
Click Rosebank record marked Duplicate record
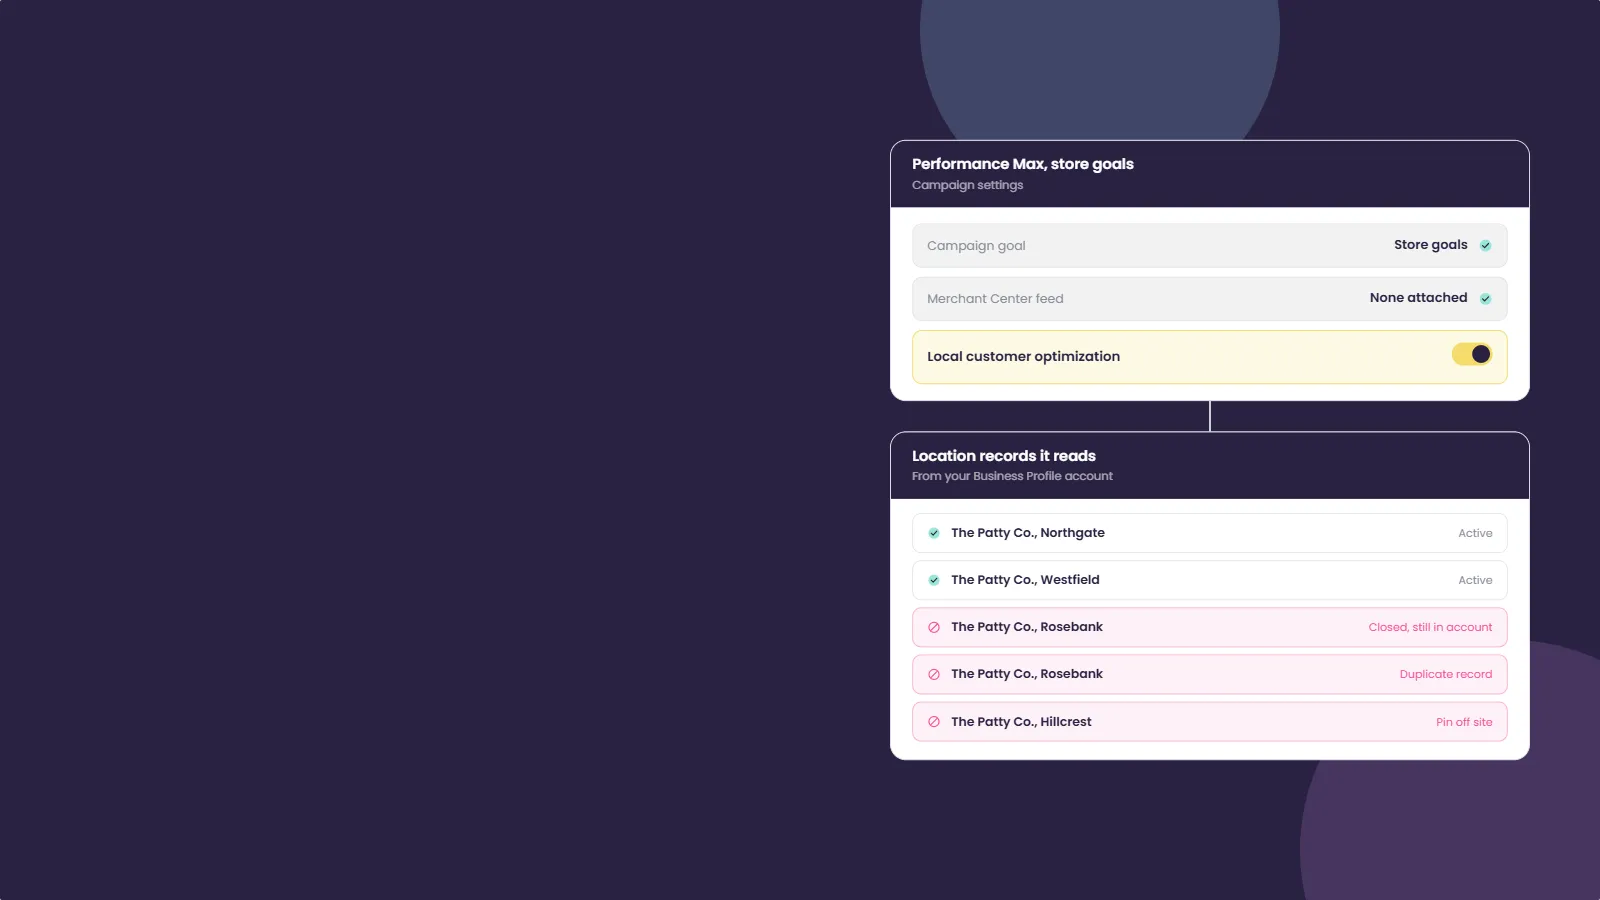(x=1210, y=674)
